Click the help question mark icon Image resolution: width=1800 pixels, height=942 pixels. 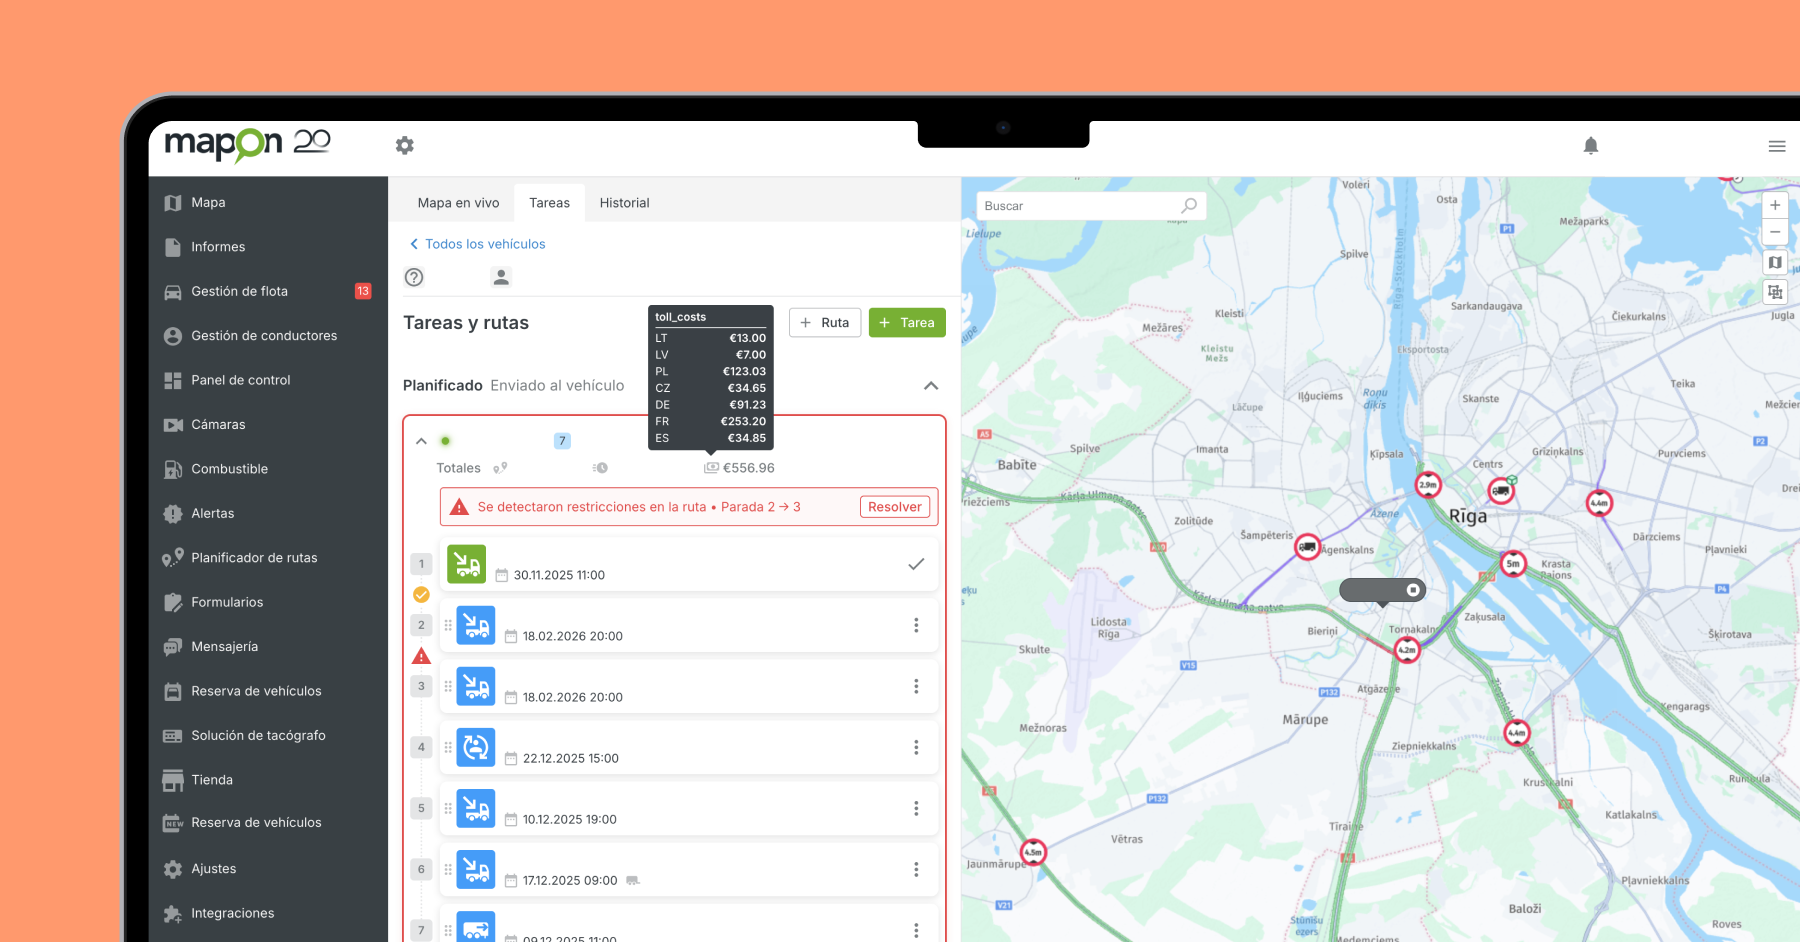tap(414, 277)
